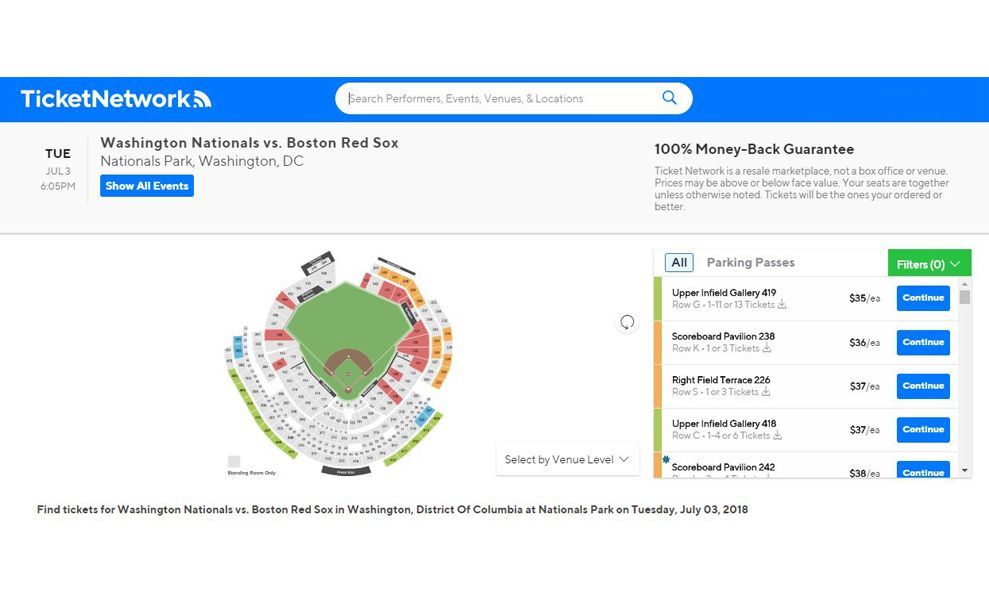989x600 pixels.
Task: Click the download icon on the Scoreboard Pavilion 238 listing
Action: coord(767,348)
